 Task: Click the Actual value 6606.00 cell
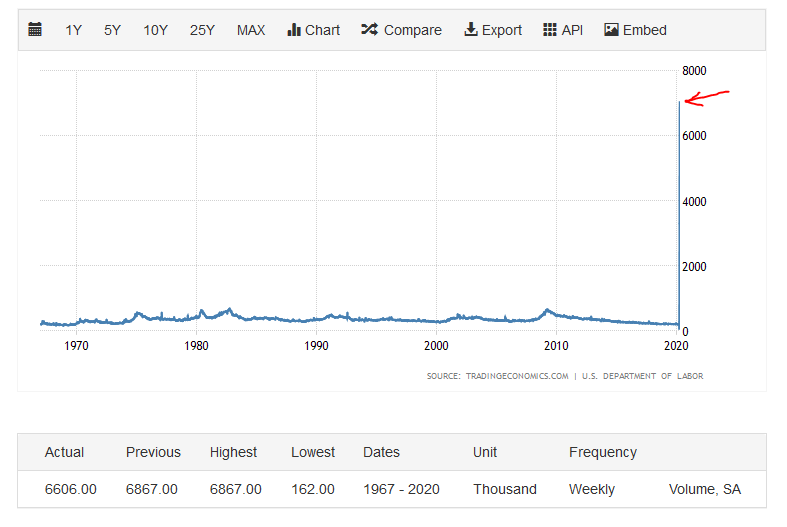point(70,489)
